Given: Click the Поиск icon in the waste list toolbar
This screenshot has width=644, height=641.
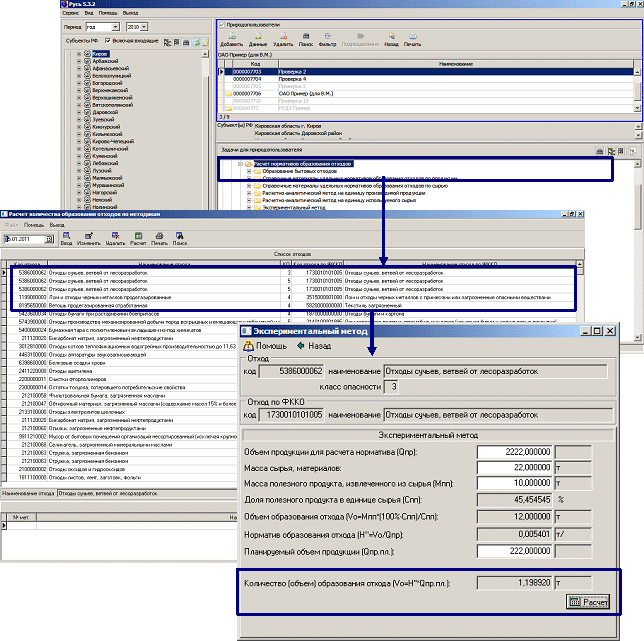Looking at the screenshot, I should (x=180, y=238).
